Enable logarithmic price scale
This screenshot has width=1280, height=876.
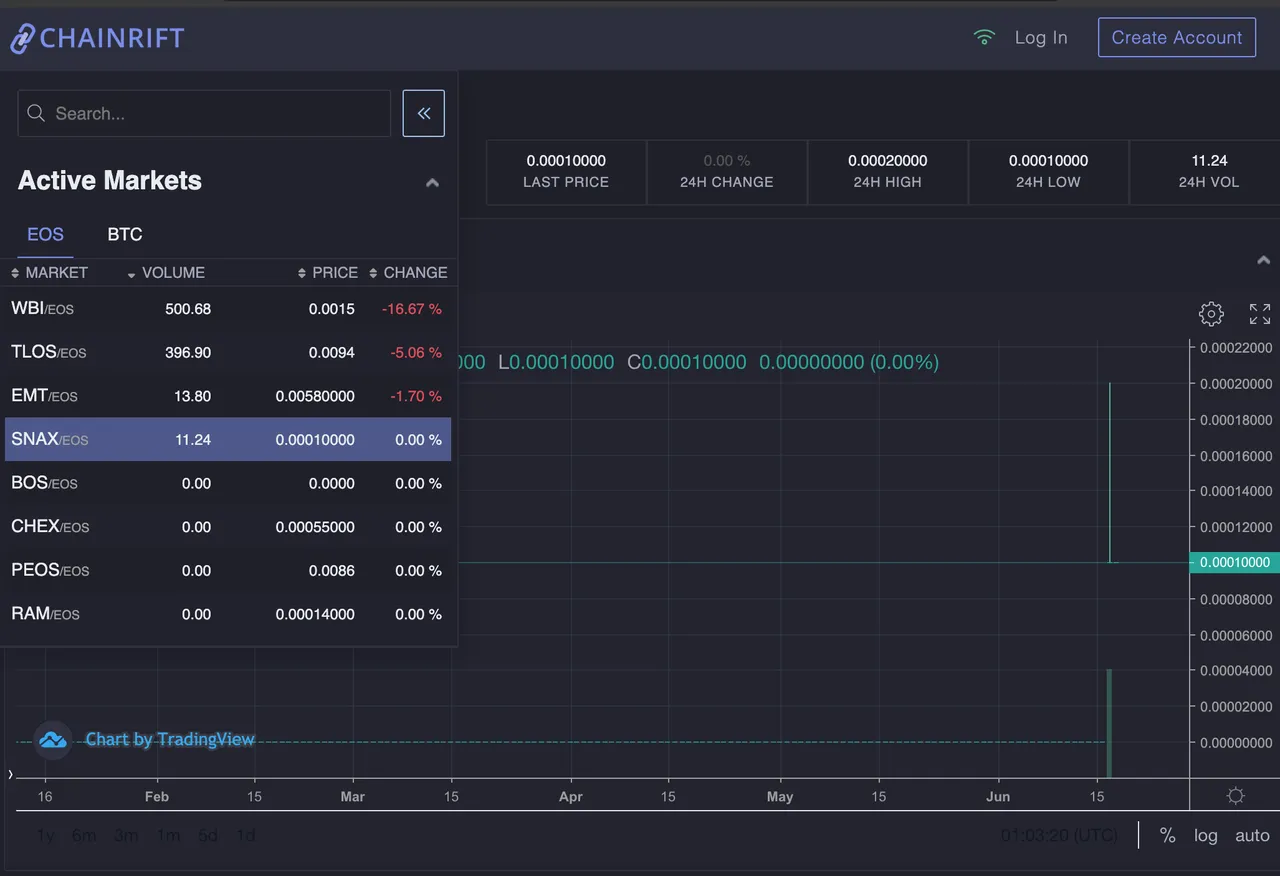pos(1205,835)
